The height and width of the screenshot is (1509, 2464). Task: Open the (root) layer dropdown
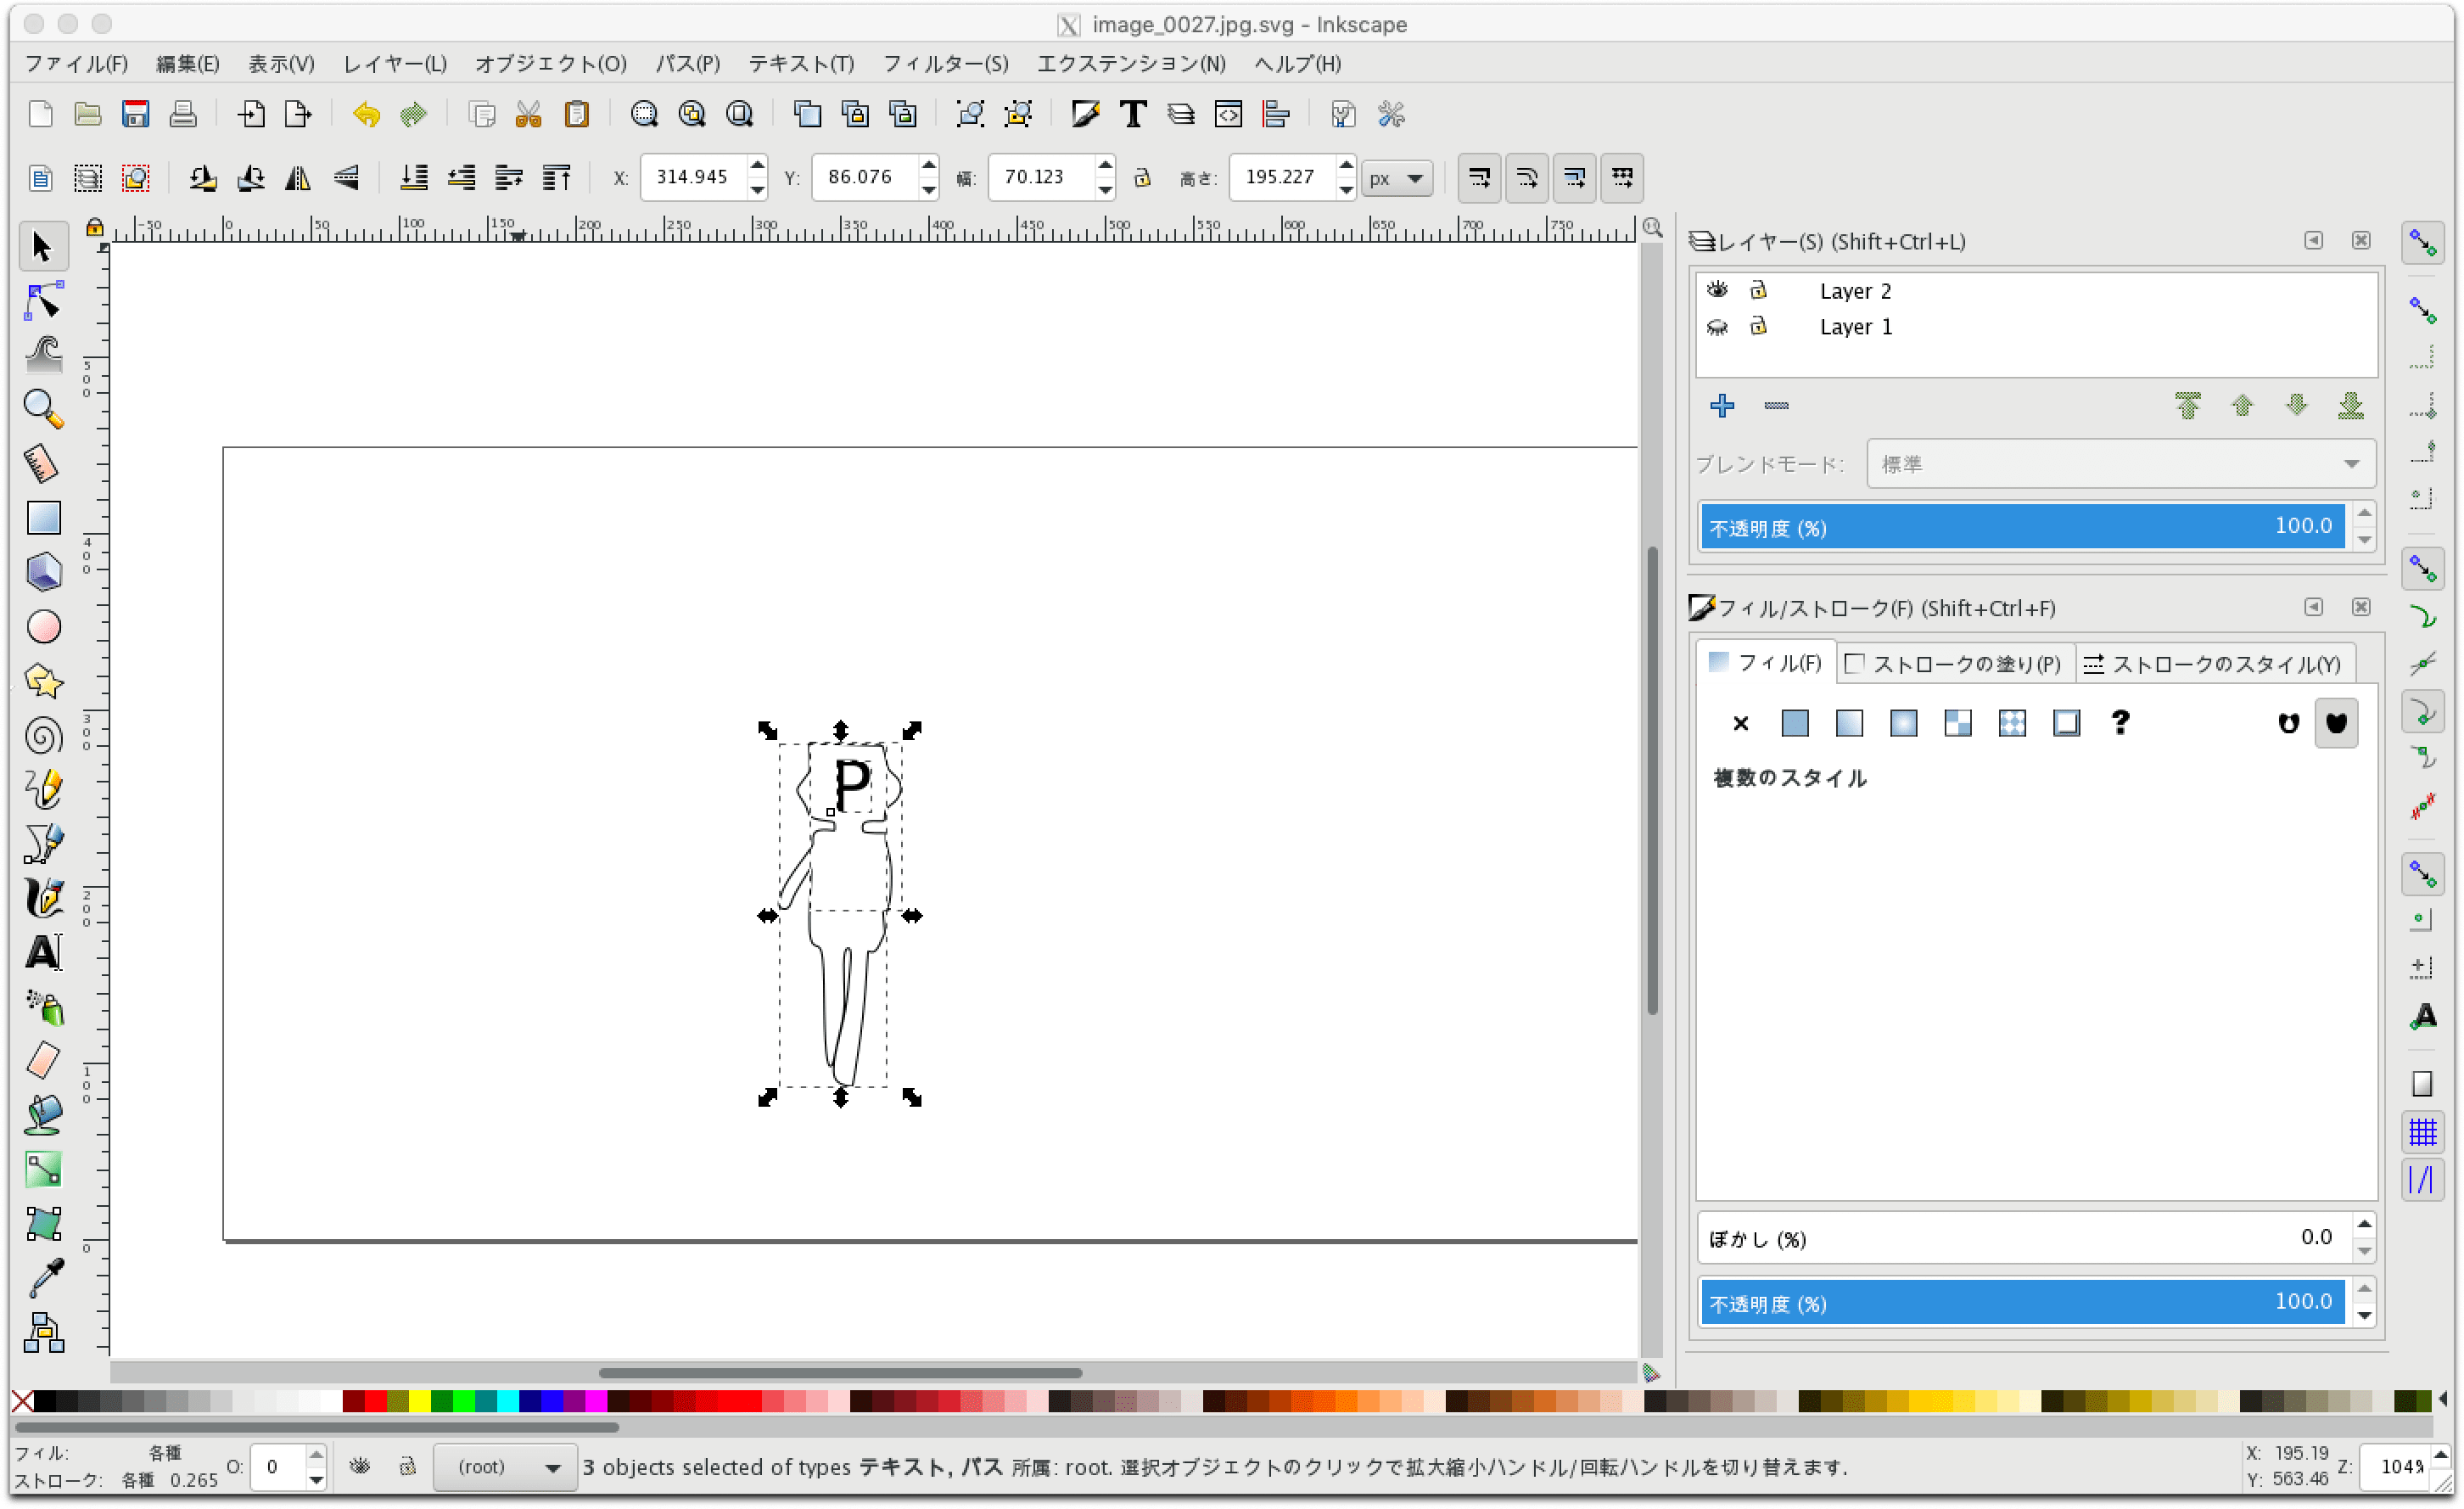(505, 1467)
